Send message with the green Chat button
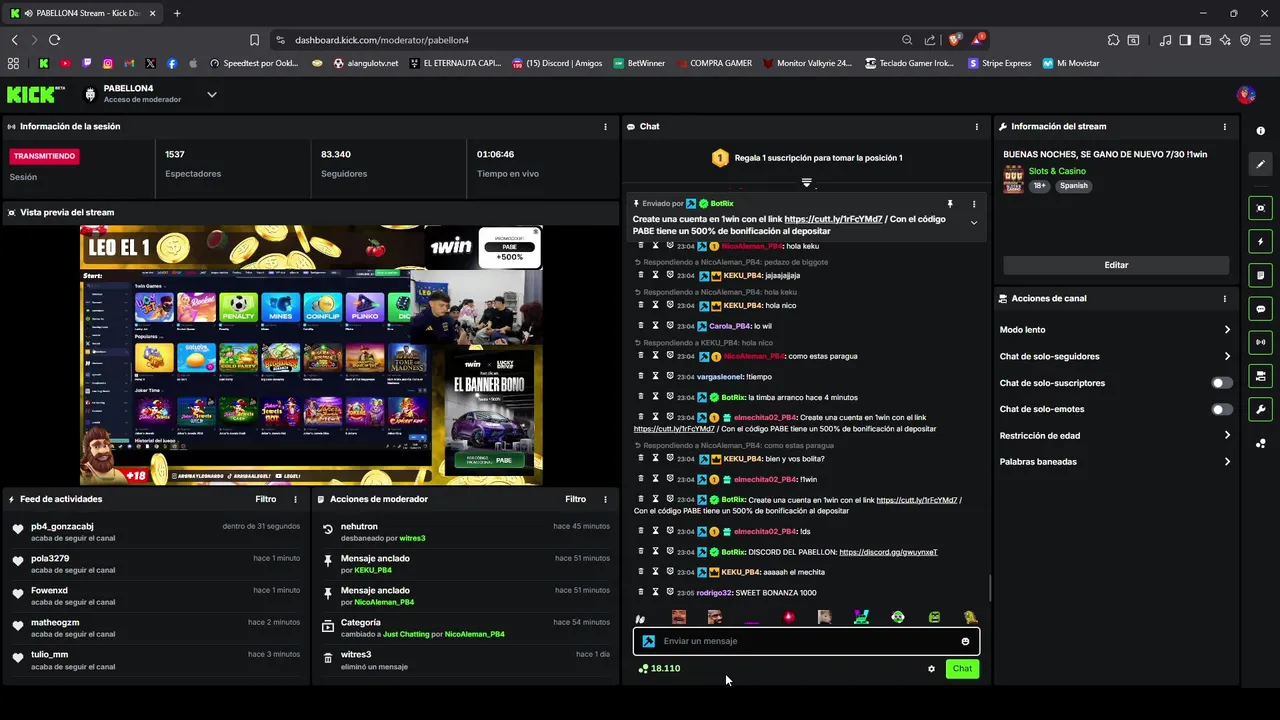The image size is (1280, 720). pyautogui.click(x=962, y=669)
